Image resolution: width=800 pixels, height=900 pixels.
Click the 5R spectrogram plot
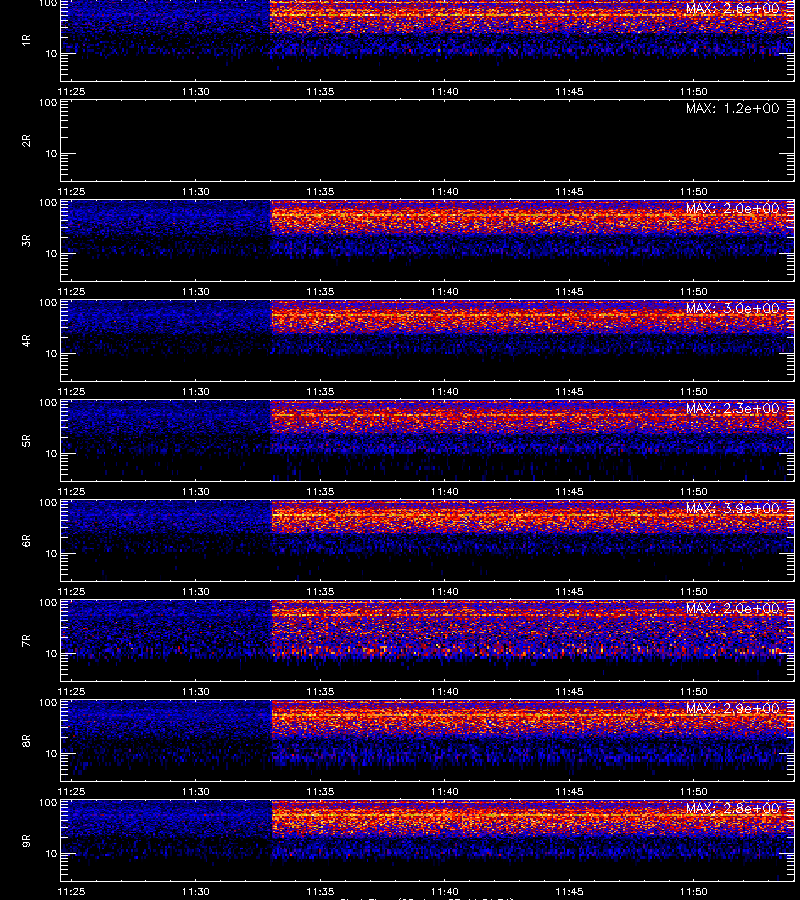pos(428,440)
